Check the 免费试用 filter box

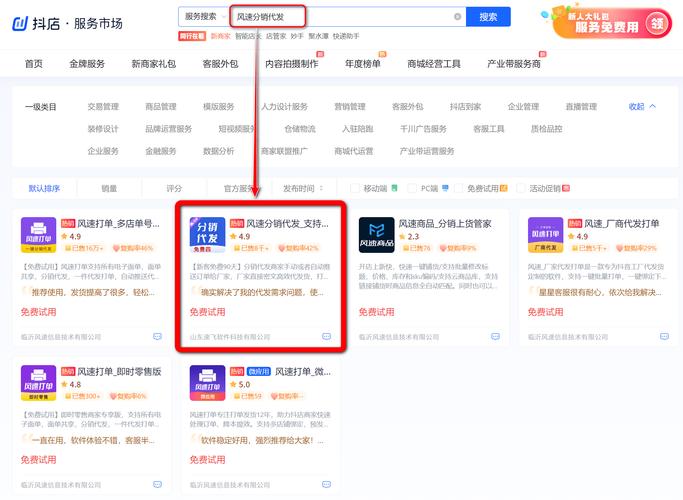[x=460, y=188]
